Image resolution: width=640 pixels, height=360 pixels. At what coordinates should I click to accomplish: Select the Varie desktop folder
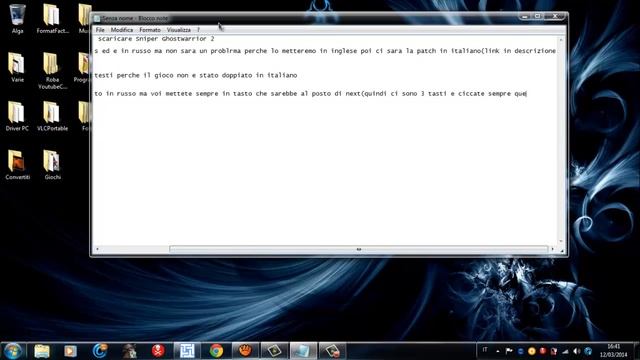[17, 67]
